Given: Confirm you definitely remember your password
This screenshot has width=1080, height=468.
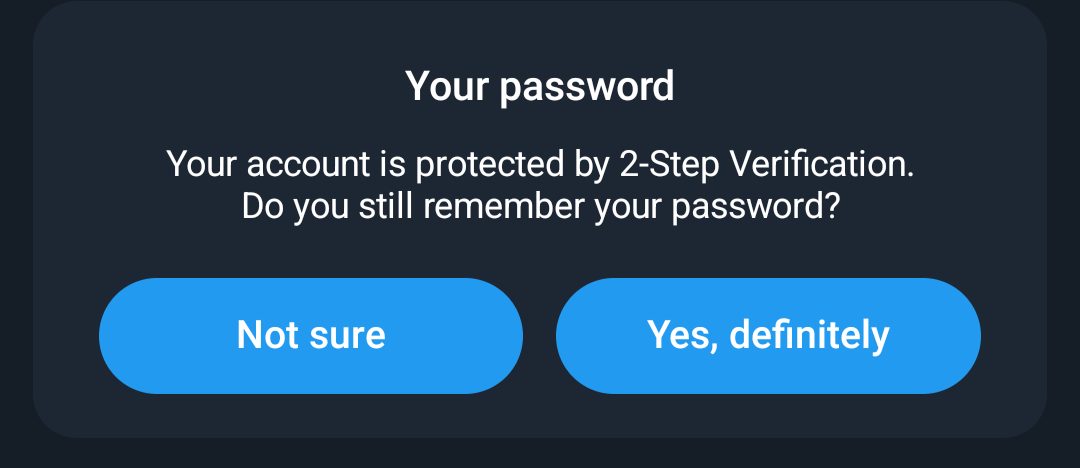Looking at the screenshot, I should [768, 336].
